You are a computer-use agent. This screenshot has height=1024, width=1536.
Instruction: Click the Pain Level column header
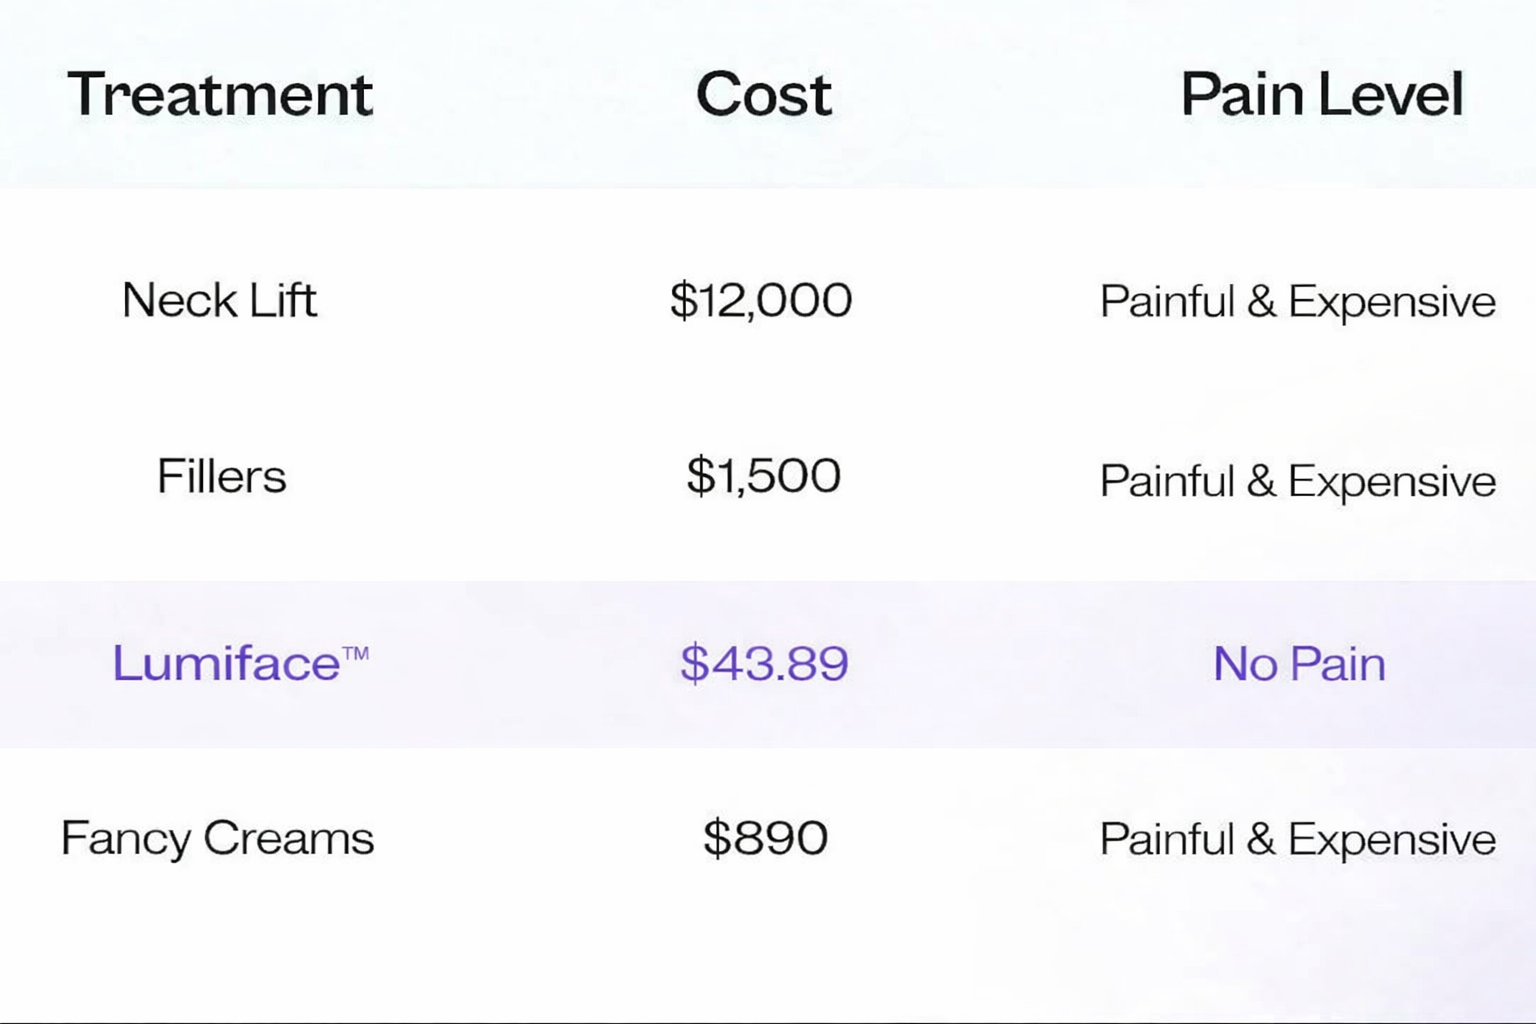coord(1321,95)
